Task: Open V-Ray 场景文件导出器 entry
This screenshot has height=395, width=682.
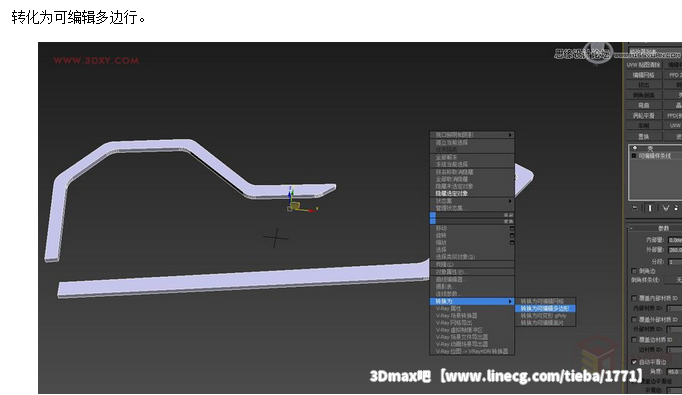Action: pyautogui.click(x=472, y=337)
